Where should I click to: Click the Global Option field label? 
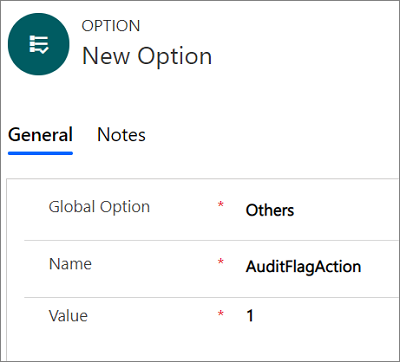point(99,207)
